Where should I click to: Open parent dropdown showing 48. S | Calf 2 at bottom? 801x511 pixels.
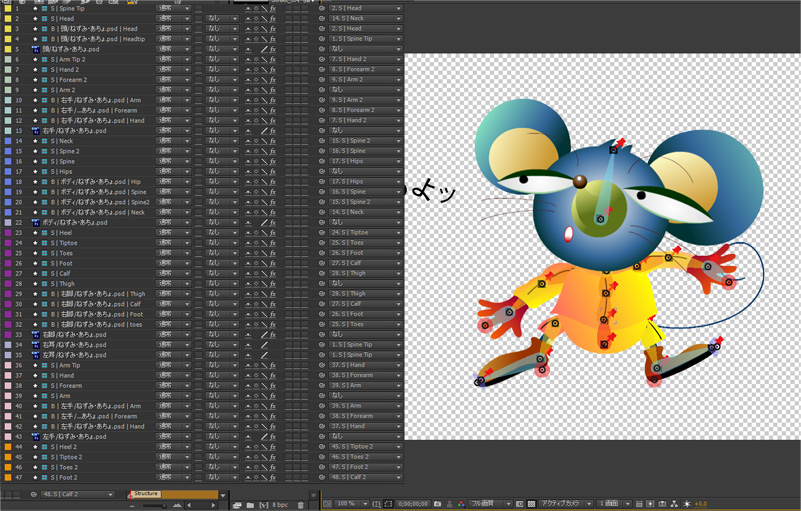[x=82, y=494]
